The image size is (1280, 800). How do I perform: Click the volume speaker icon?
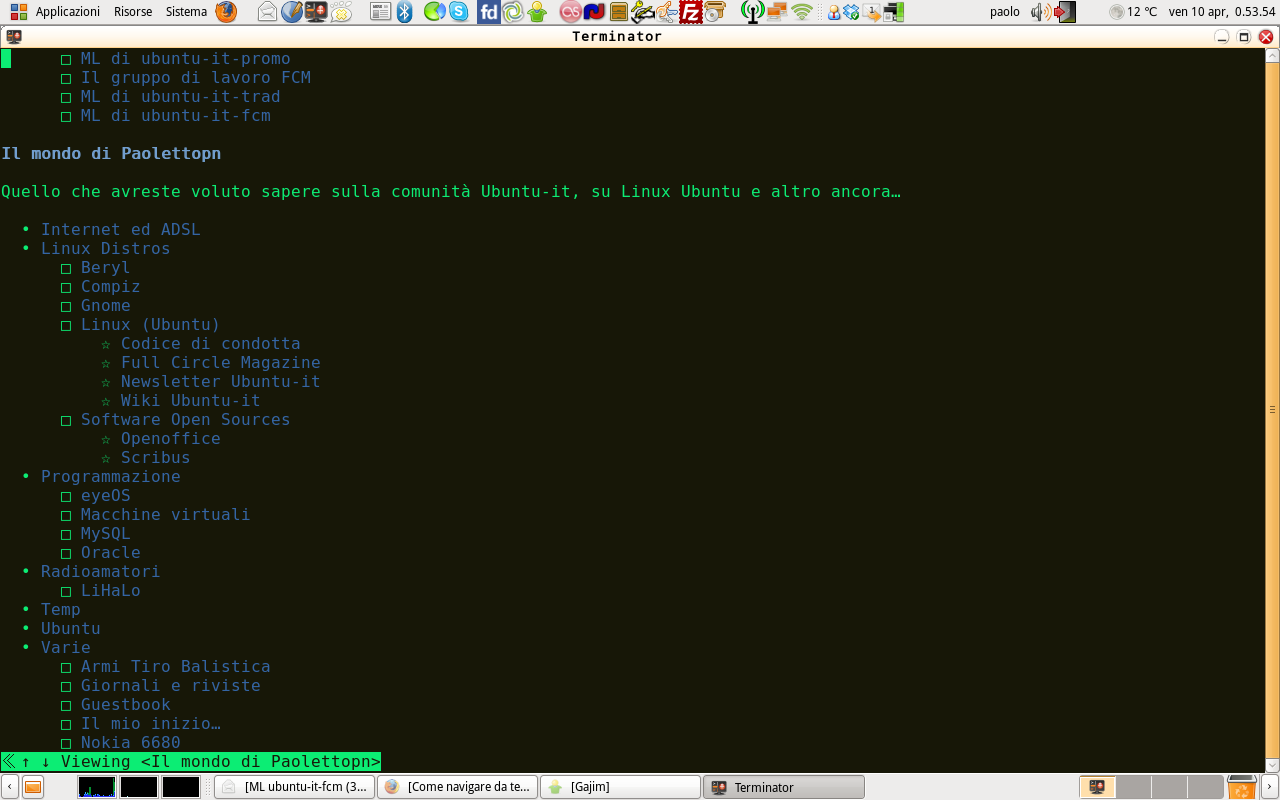[1040, 12]
